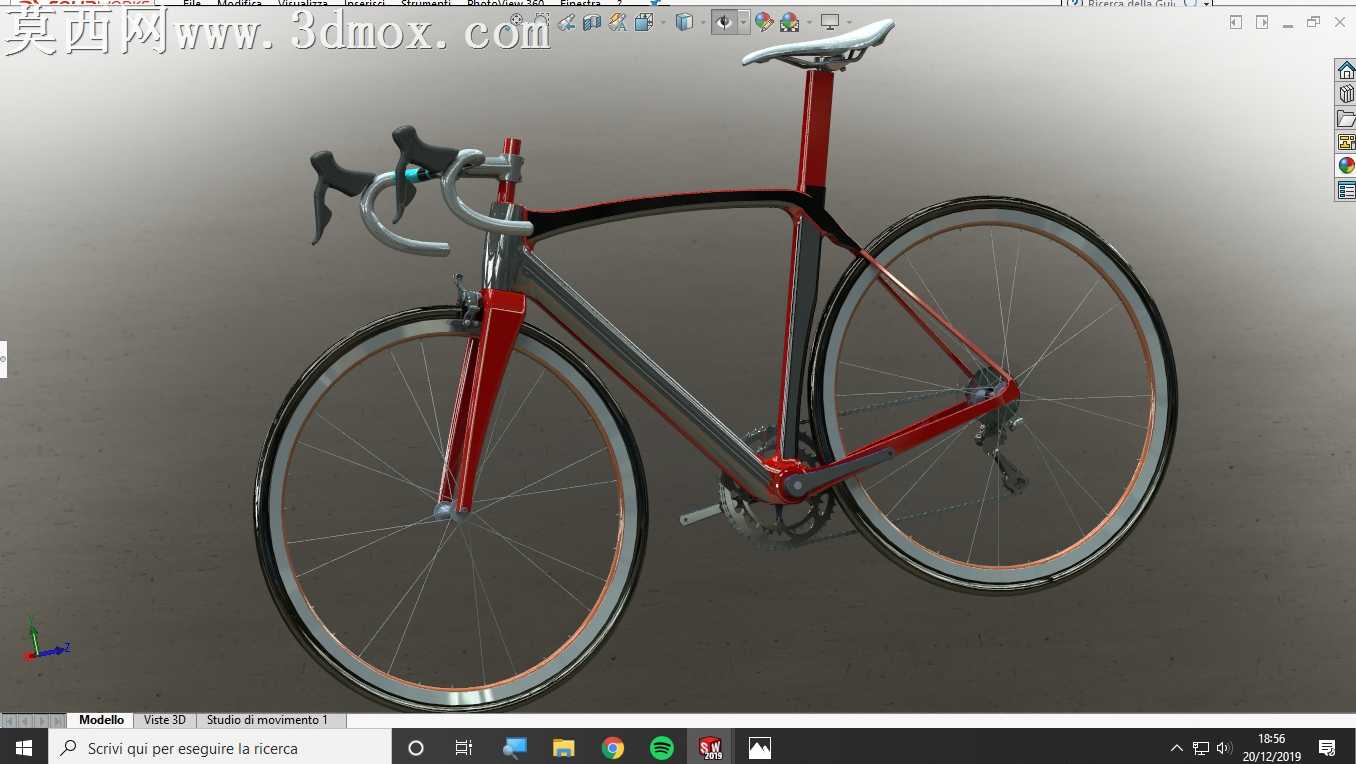Screen dimensions: 1356x764
Task: Open the View Palette task pane icon
Action: click(x=1346, y=142)
